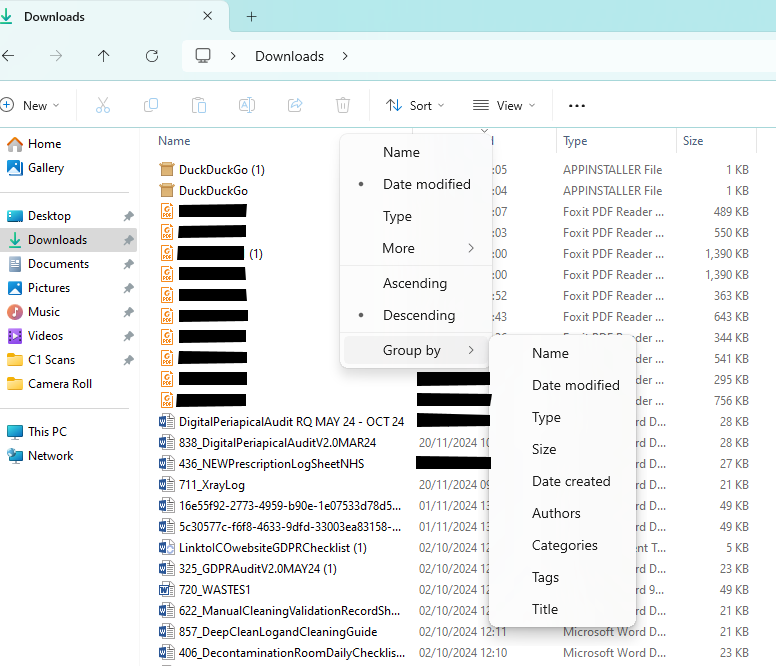
Task: Click the pin icon beside Desktop
Action: (129, 216)
